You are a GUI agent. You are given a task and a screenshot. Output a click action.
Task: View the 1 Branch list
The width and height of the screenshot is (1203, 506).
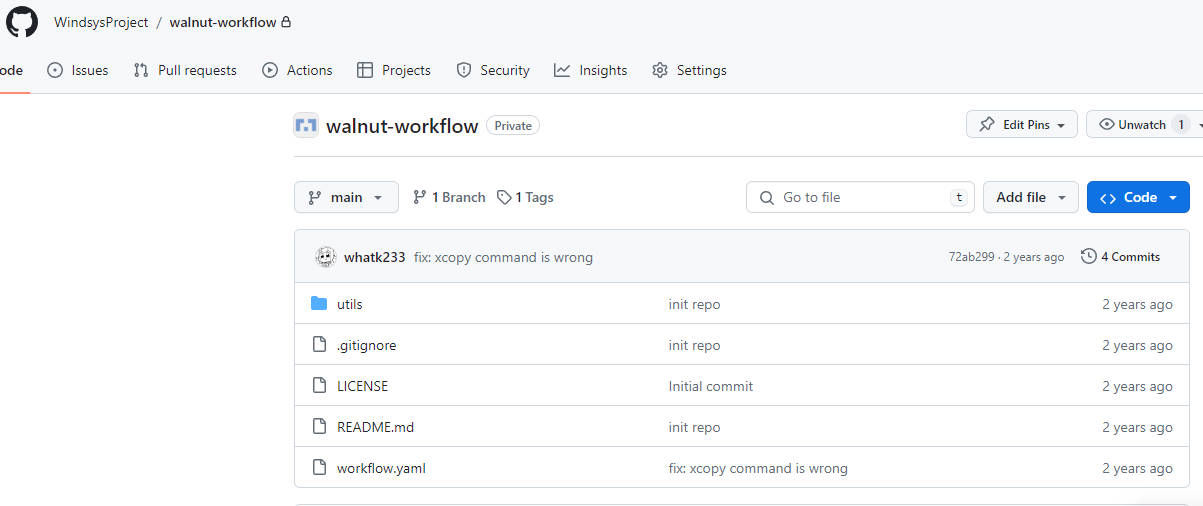449,197
